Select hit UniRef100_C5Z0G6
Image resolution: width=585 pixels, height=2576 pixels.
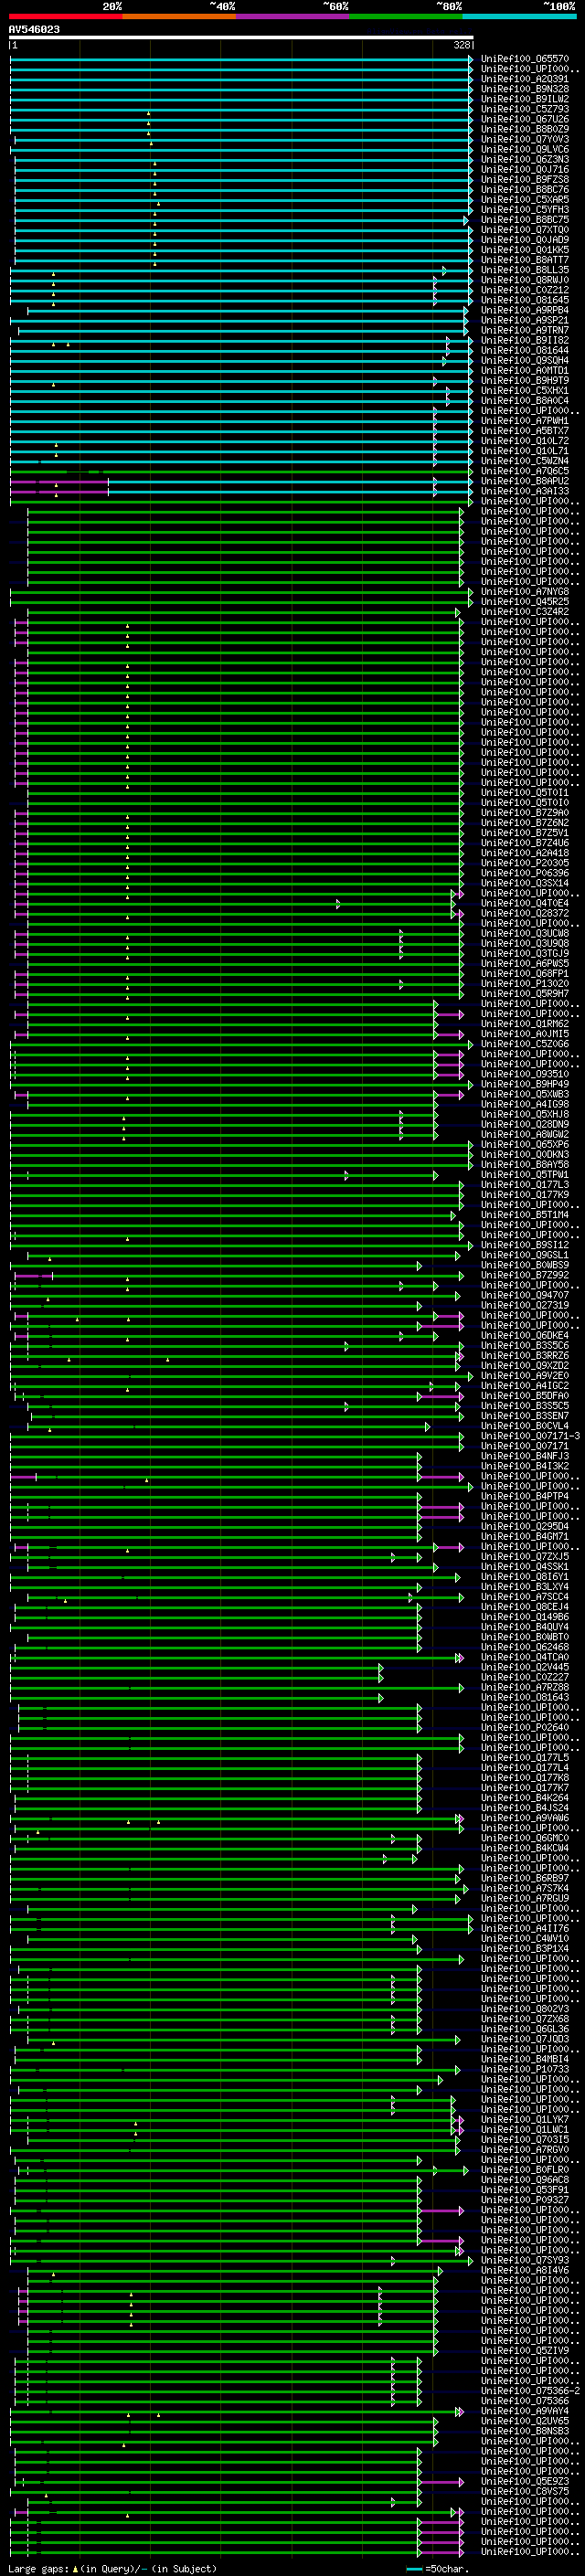[x=525, y=1044]
